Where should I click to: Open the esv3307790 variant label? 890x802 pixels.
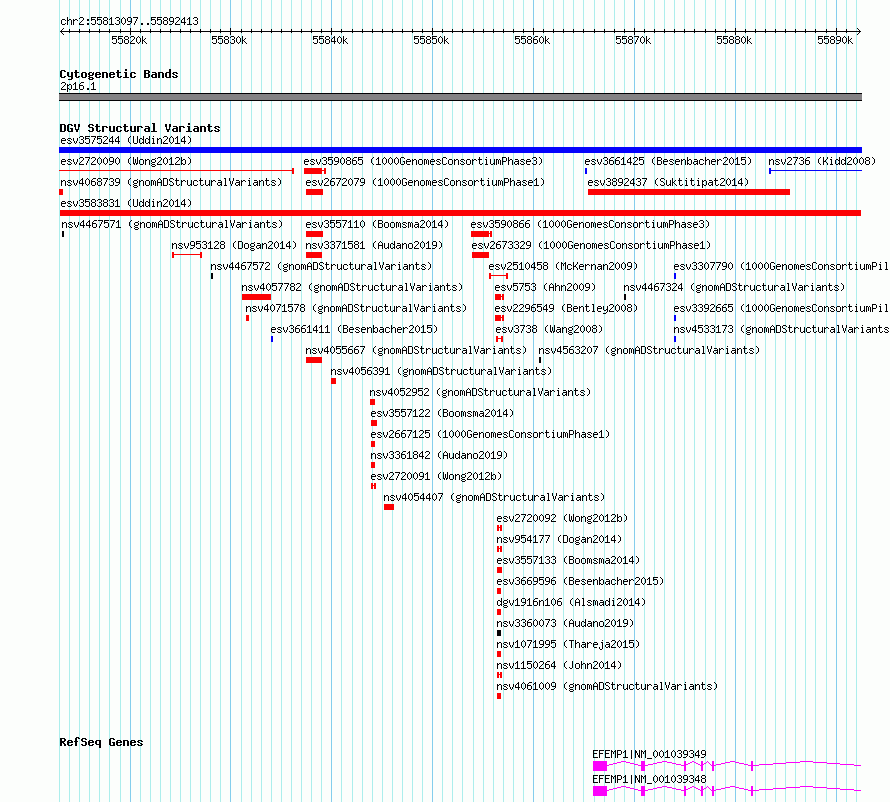[x=781, y=266]
